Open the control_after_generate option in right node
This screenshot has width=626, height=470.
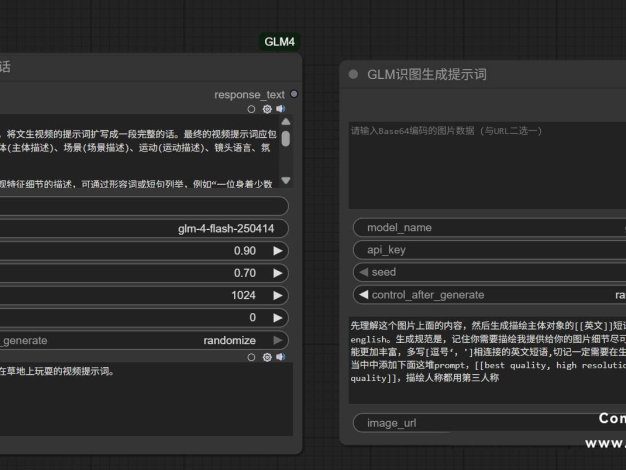click(489, 295)
